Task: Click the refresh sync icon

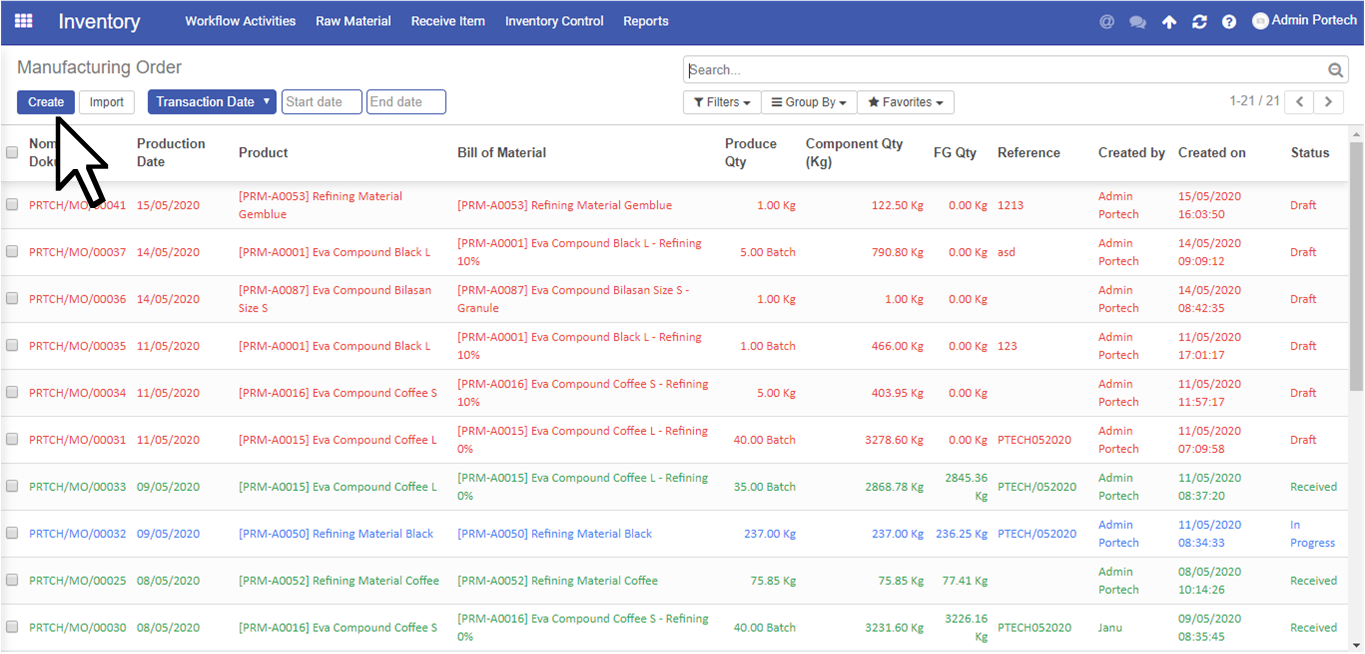Action: click(1199, 21)
